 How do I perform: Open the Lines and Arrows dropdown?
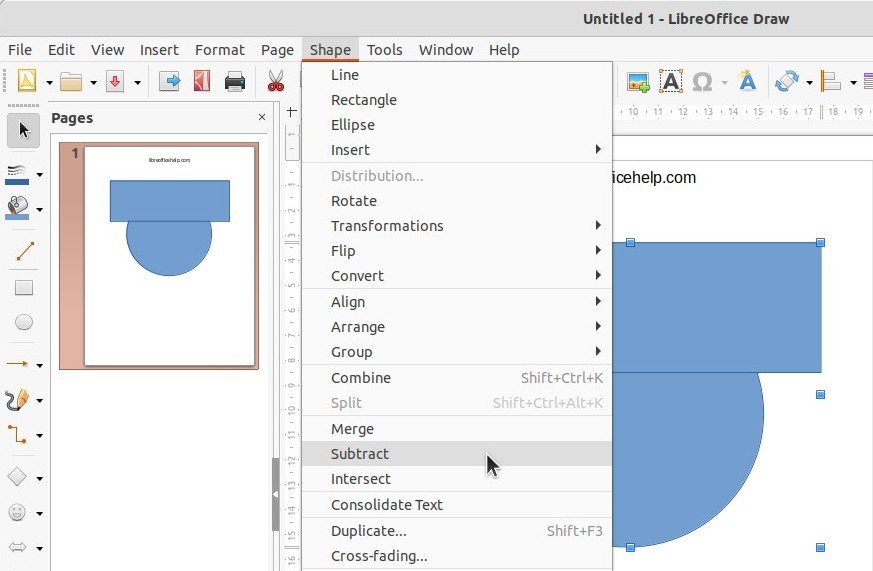coord(40,366)
